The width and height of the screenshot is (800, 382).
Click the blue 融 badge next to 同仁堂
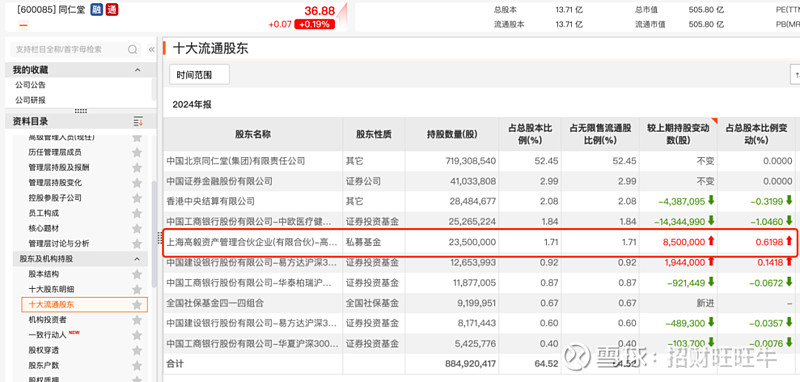pos(96,10)
